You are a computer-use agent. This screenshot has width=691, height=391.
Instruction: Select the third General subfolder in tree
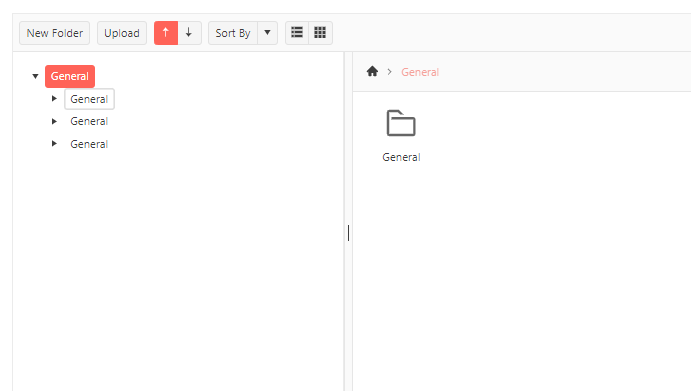tap(89, 144)
